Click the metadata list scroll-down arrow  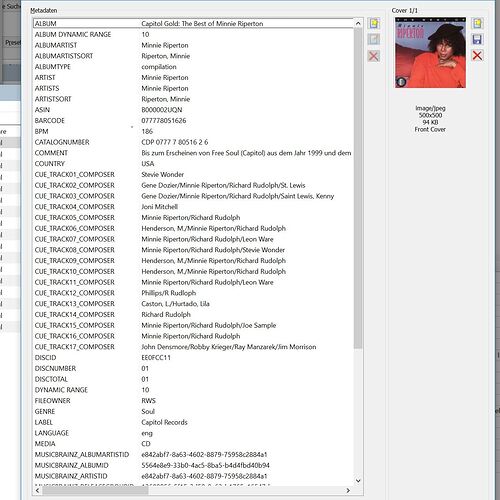tap(358, 481)
